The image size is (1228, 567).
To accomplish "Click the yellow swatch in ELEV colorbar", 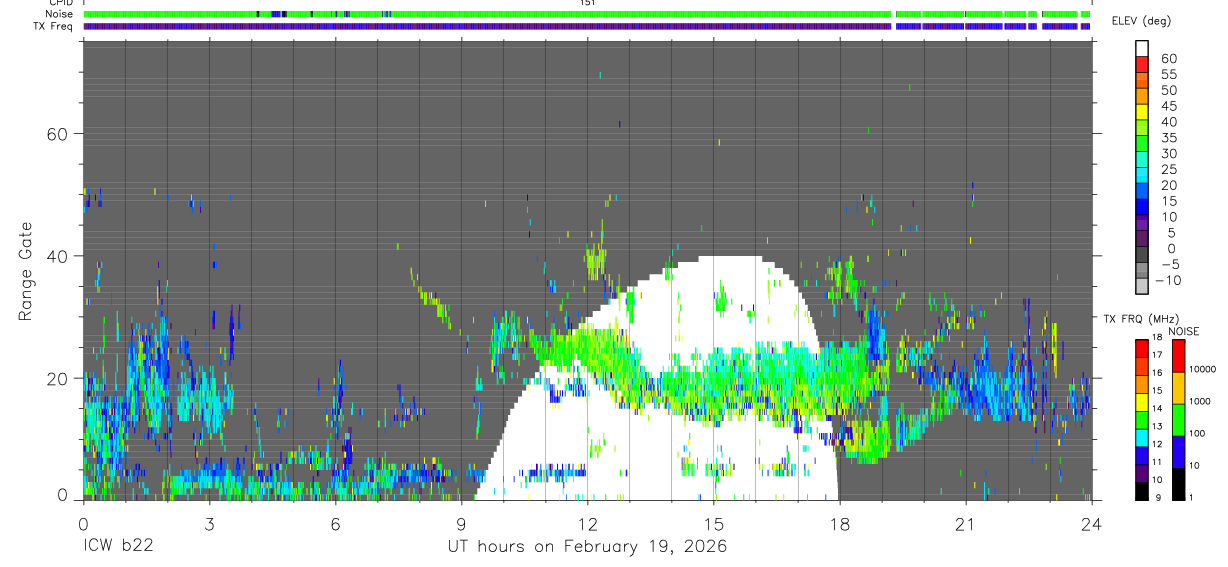I will tap(1141, 112).
